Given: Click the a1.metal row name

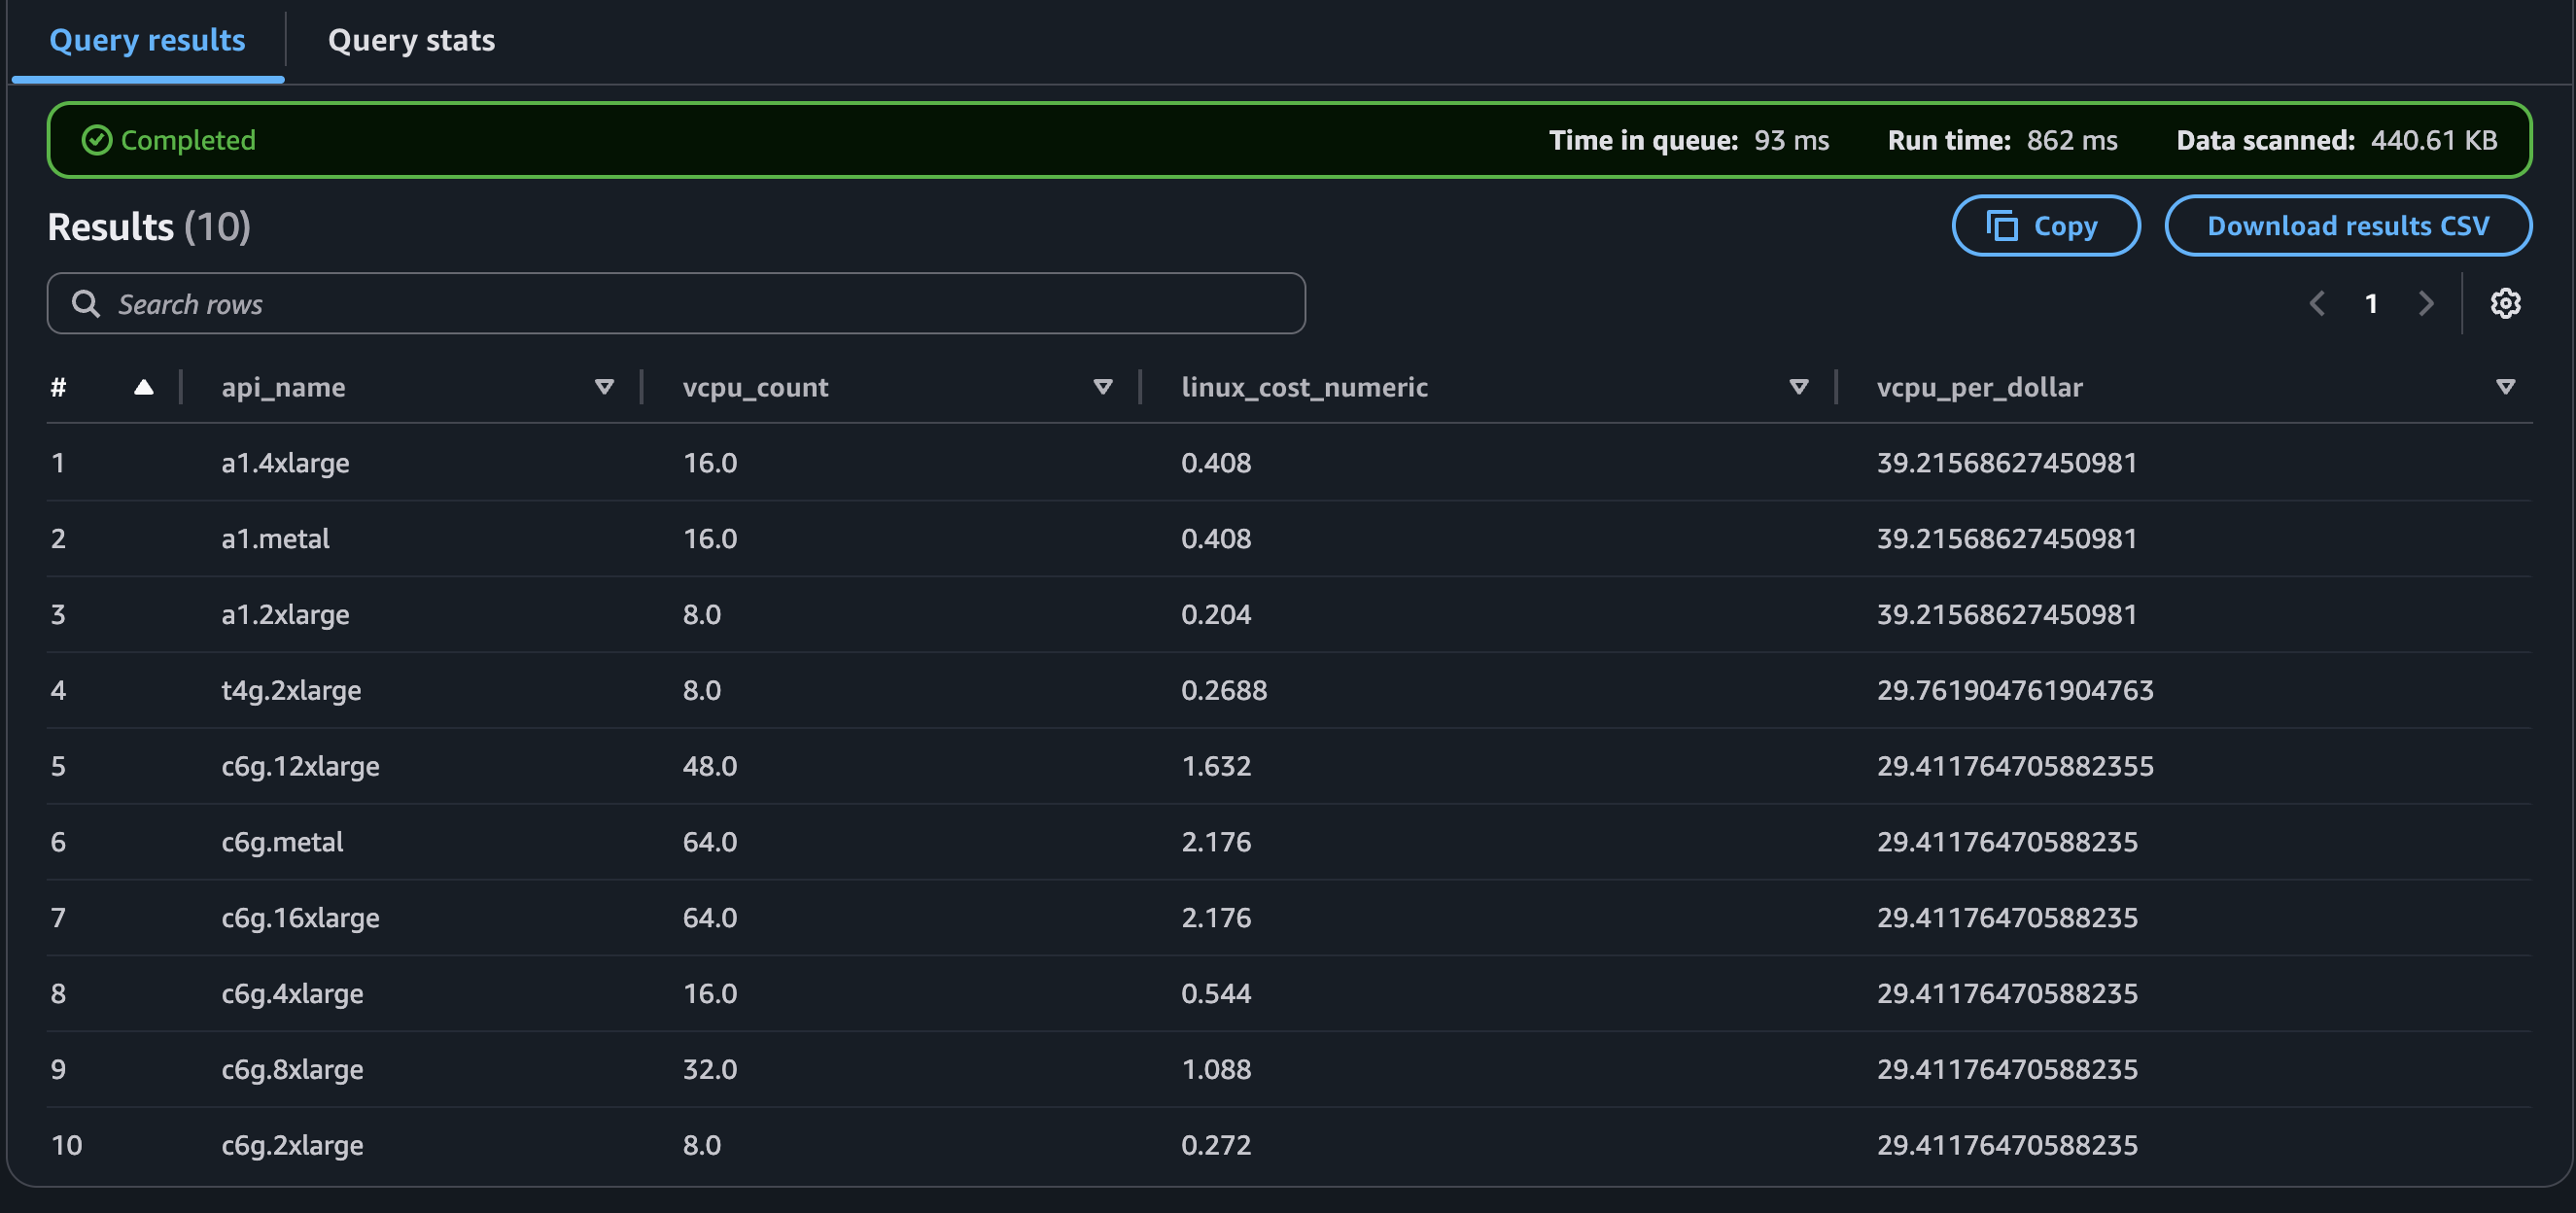Looking at the screenshot, I should coord(275,539).
